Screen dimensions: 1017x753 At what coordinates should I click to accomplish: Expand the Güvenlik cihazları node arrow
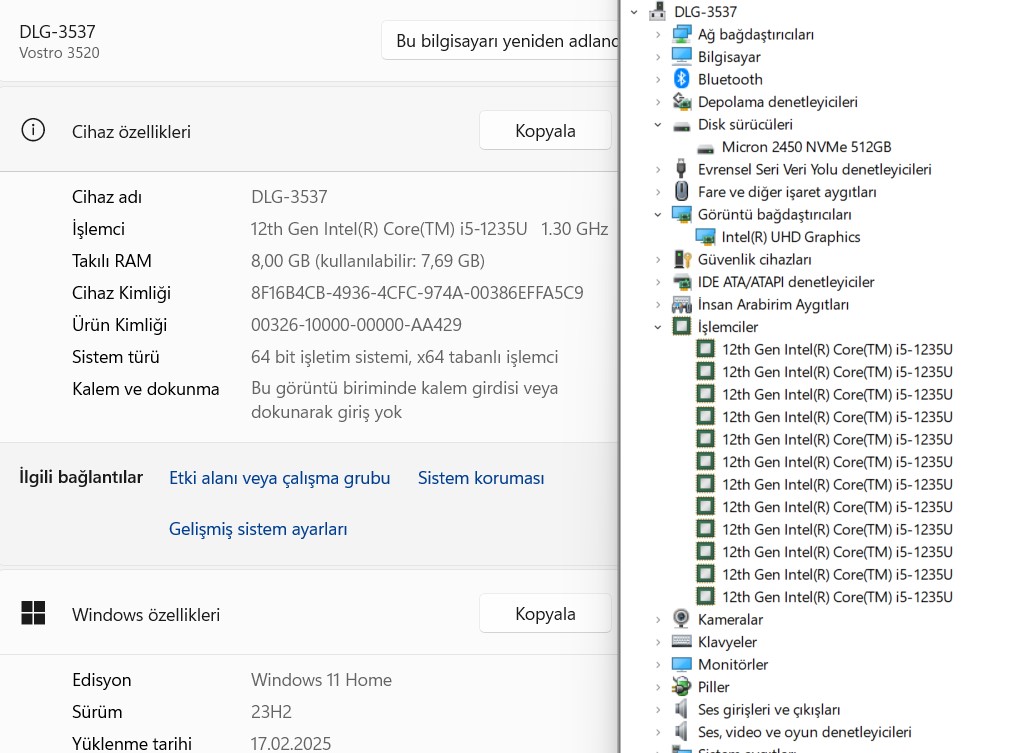tap(658, 259)
